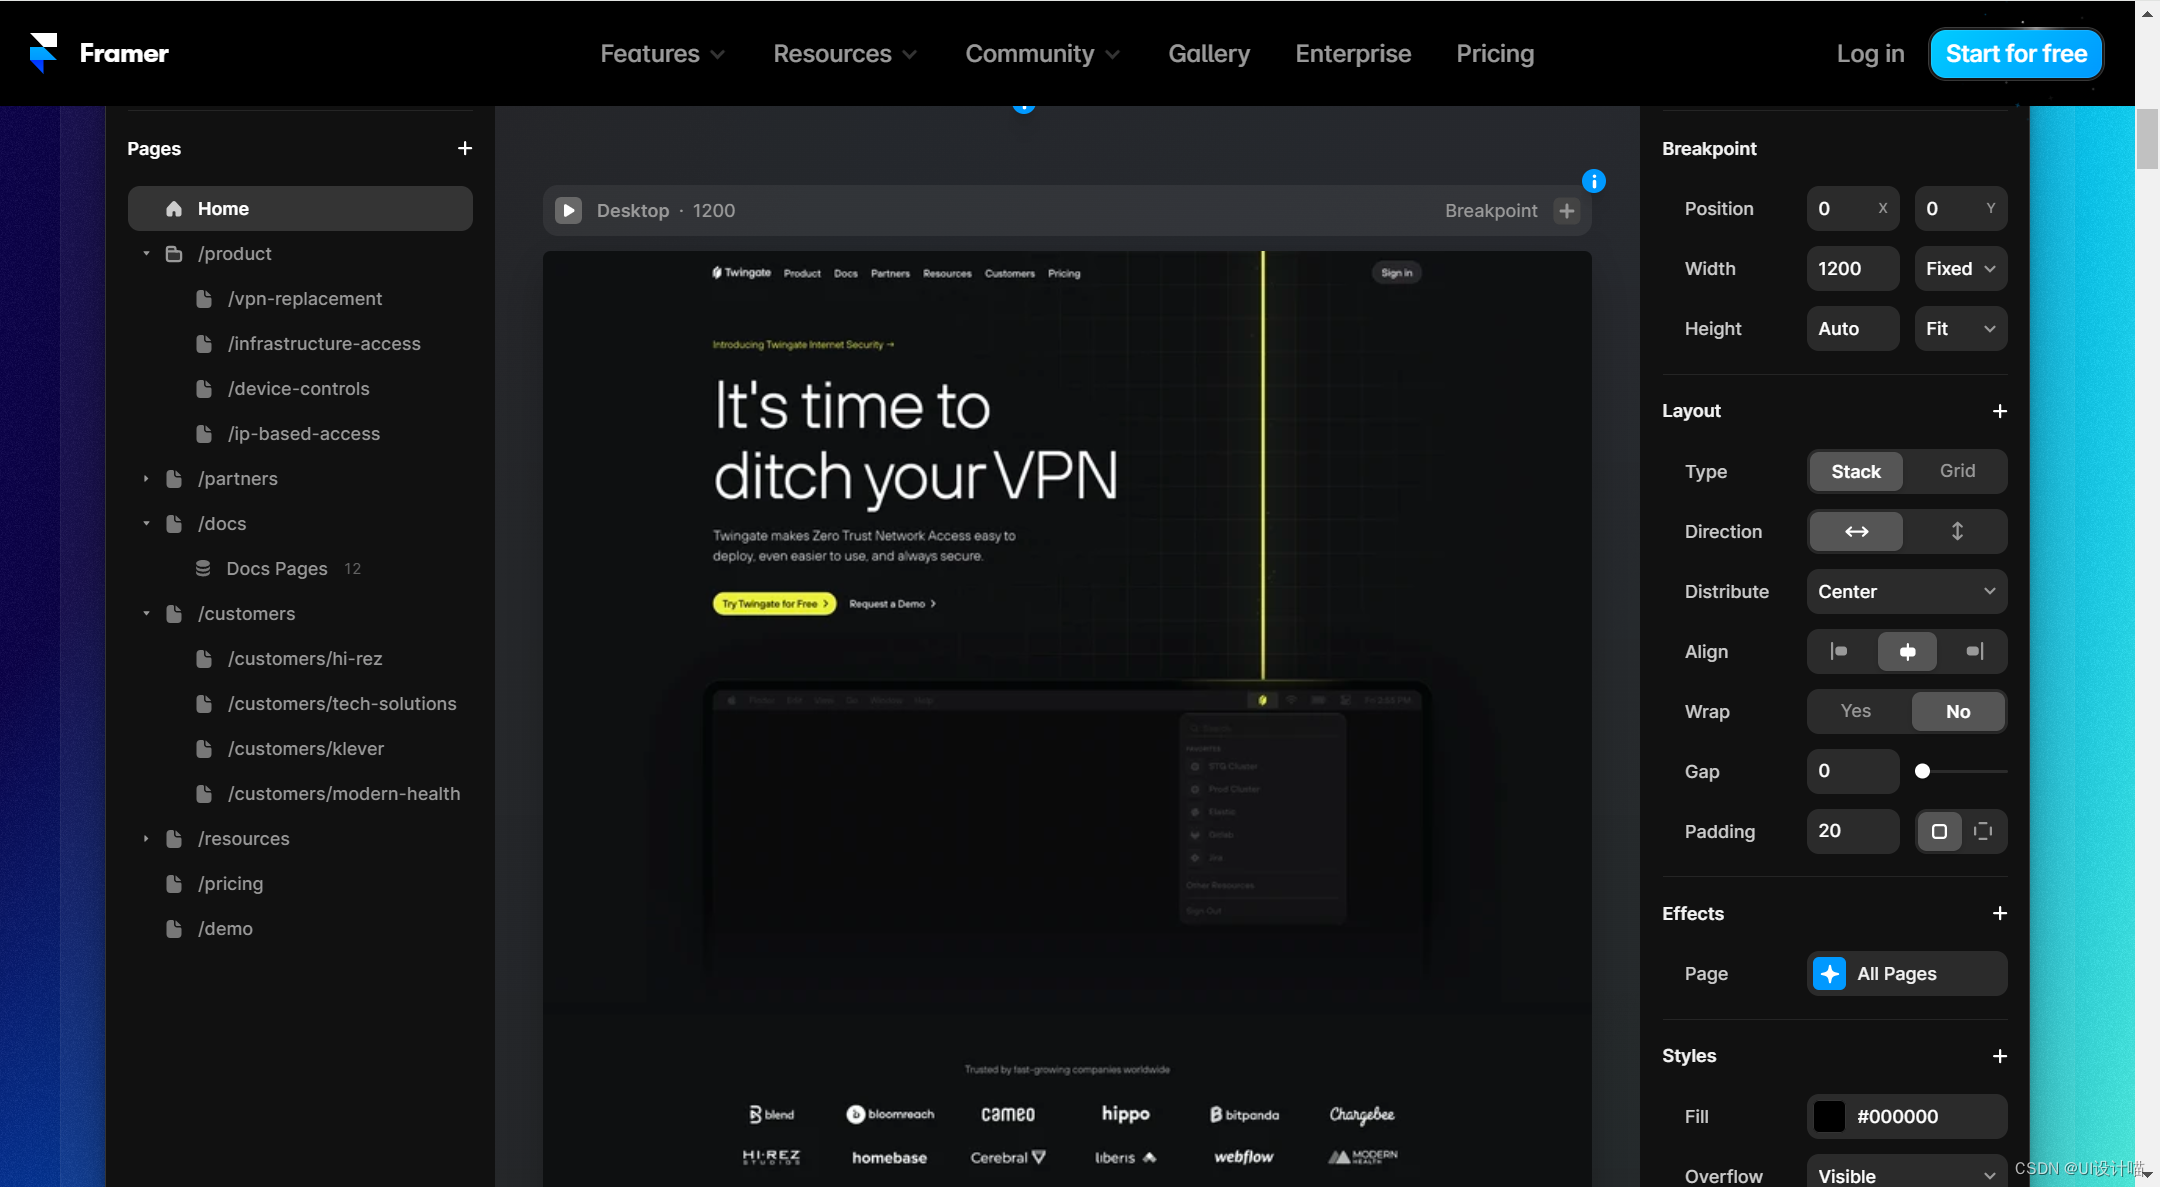The width and height of the screenshot is (2160, 1187).
Task: Go to the Pricing nav link
Action: pyautogui.click(x=1495, y=54)
